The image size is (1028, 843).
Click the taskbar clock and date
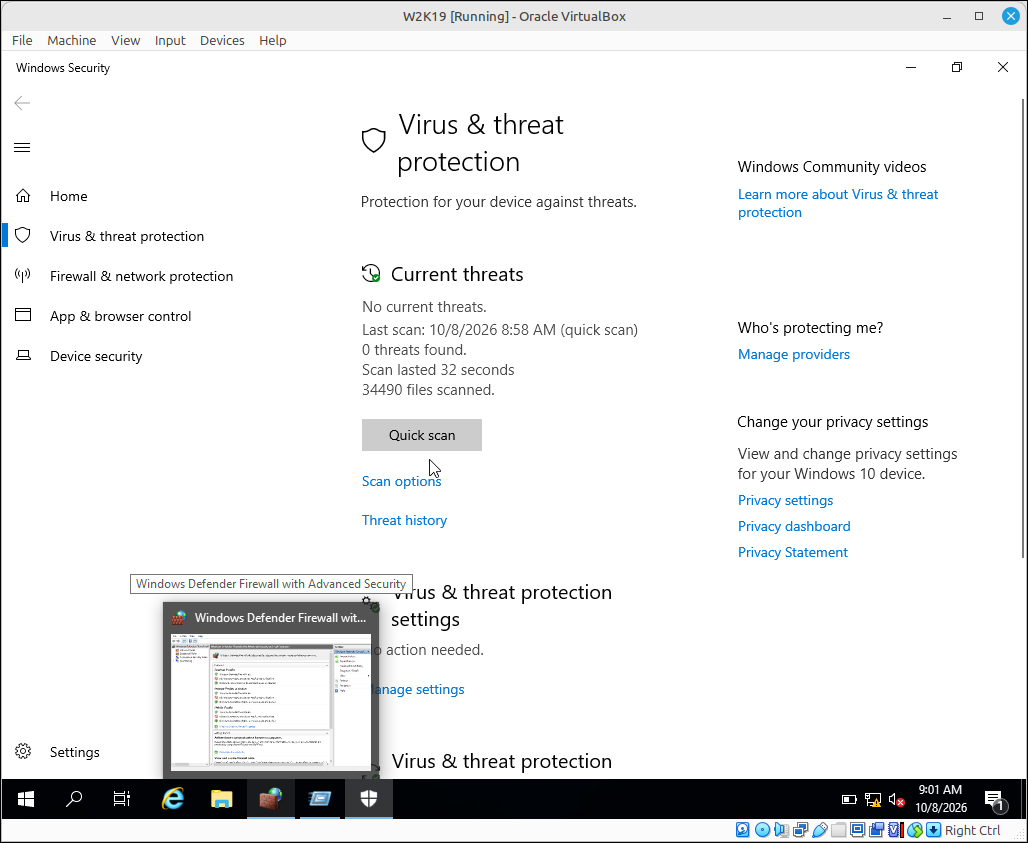coord(941,798)
